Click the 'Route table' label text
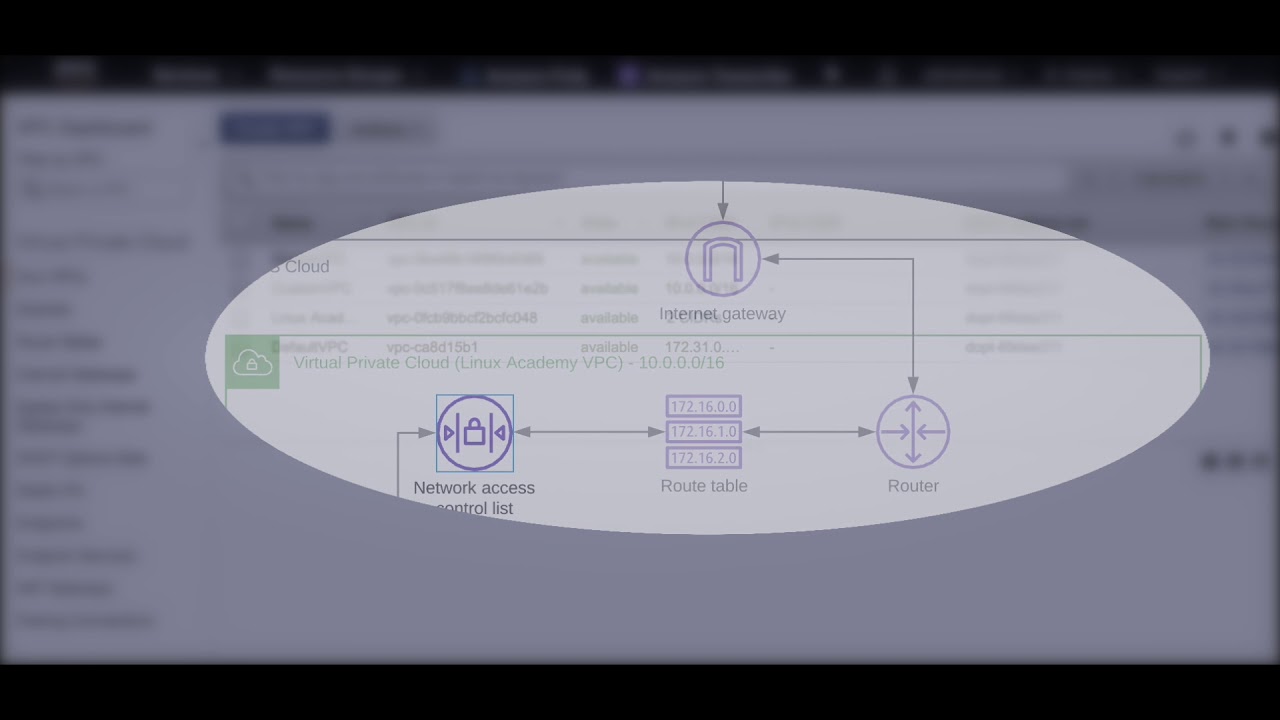This screenshot has width=1280, height=720. point(704,486)
